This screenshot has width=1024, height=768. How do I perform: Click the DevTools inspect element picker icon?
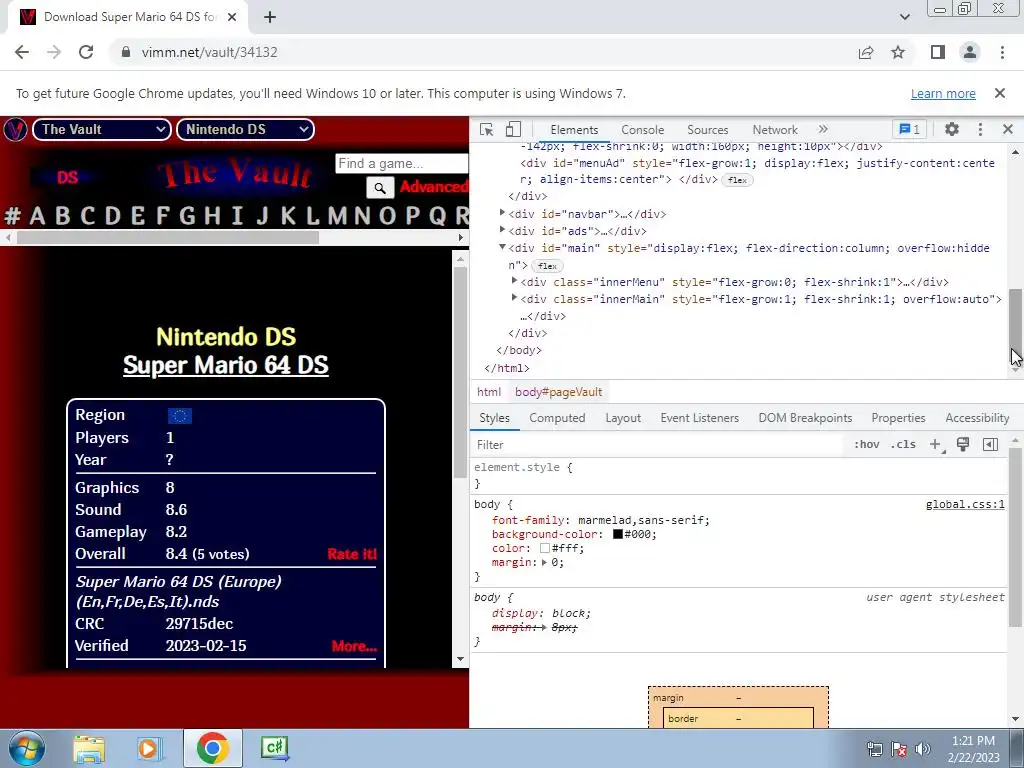(x=487, y=129)
